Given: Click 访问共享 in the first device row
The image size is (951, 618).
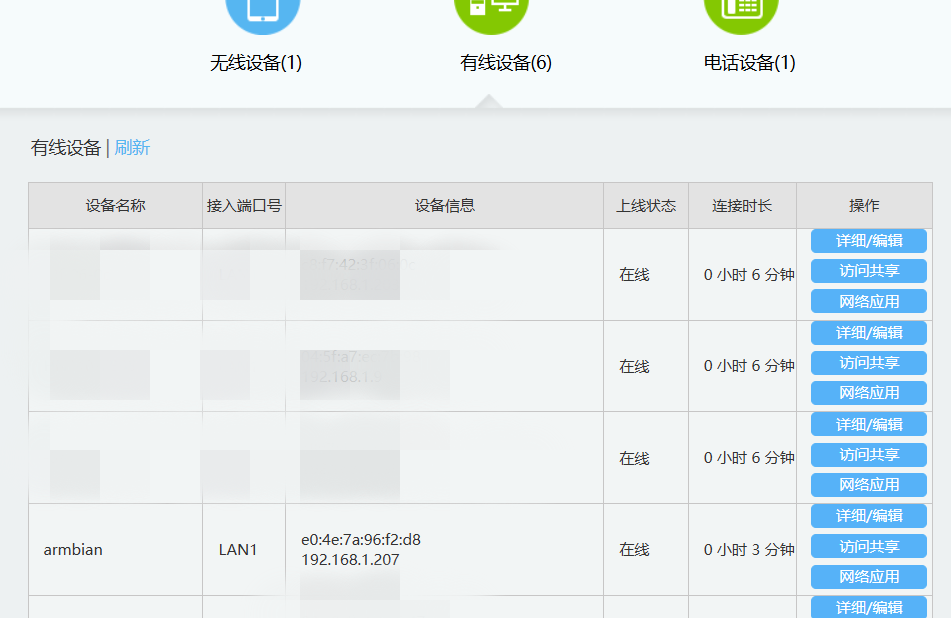Looking at the screenshot, I should pos(868,271).
